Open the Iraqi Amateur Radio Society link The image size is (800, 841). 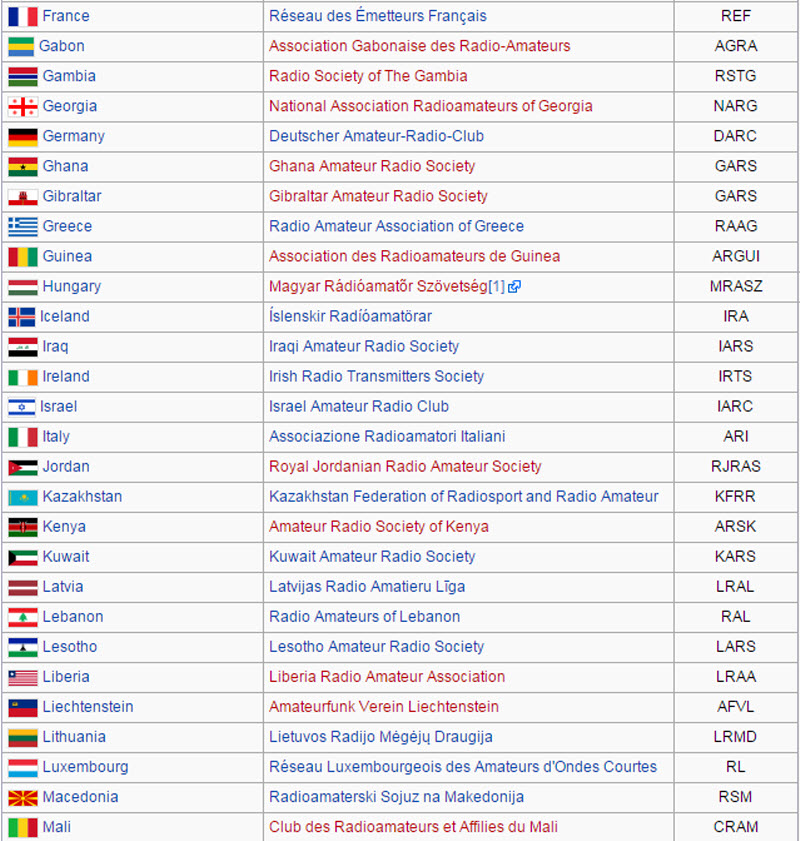pos(364,346)
